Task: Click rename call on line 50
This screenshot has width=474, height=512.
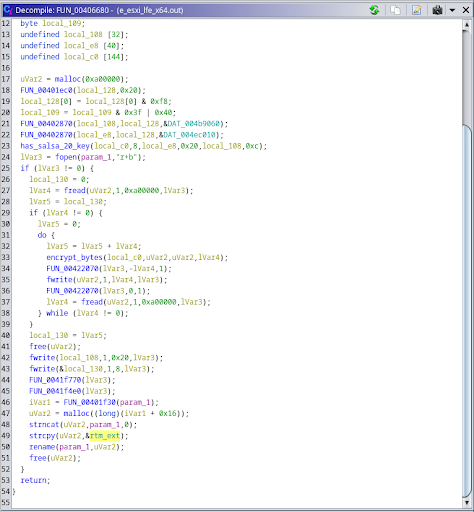Action: coord(42,447)
